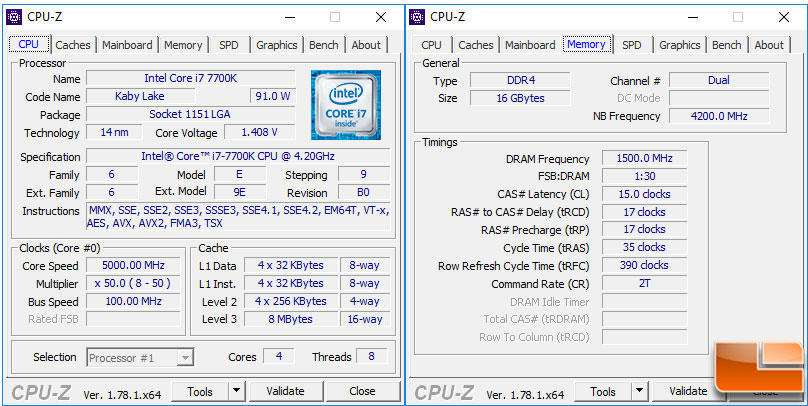The image size is (808, 406).
Task: Expand the Processor #1 selection dropdown
Action: [185, 358]
